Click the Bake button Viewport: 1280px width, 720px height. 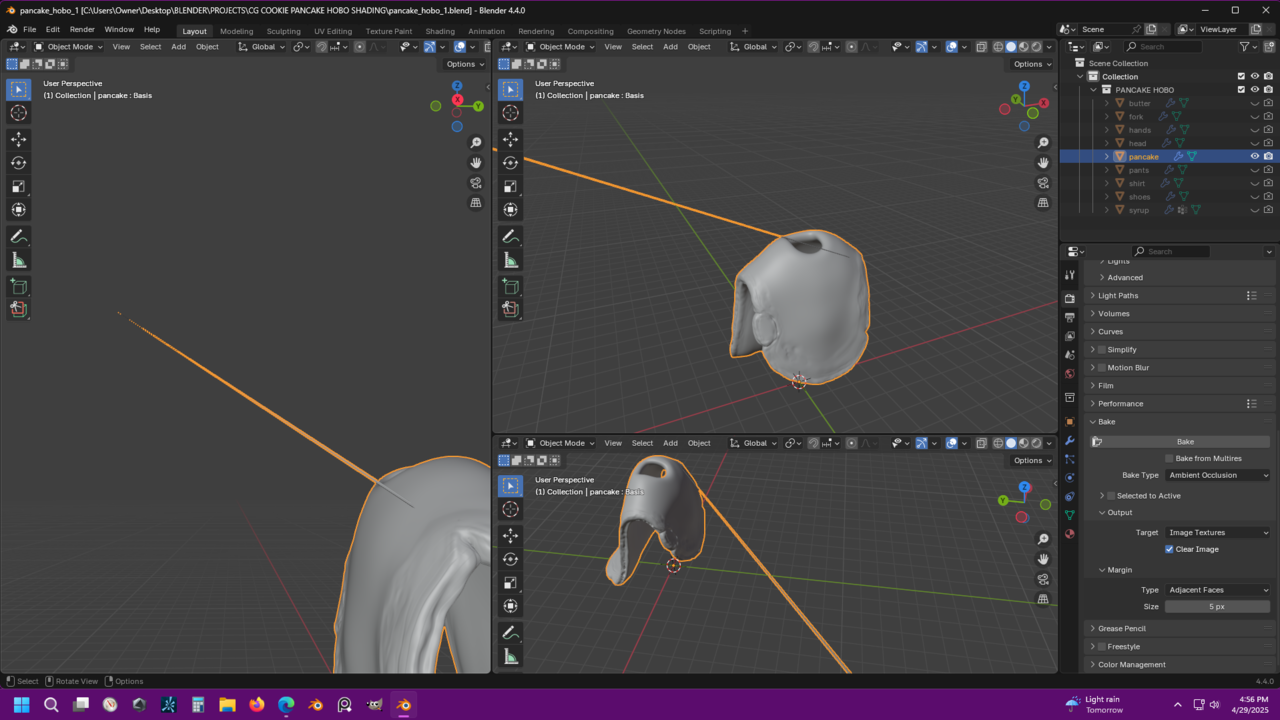[1184, 441]
